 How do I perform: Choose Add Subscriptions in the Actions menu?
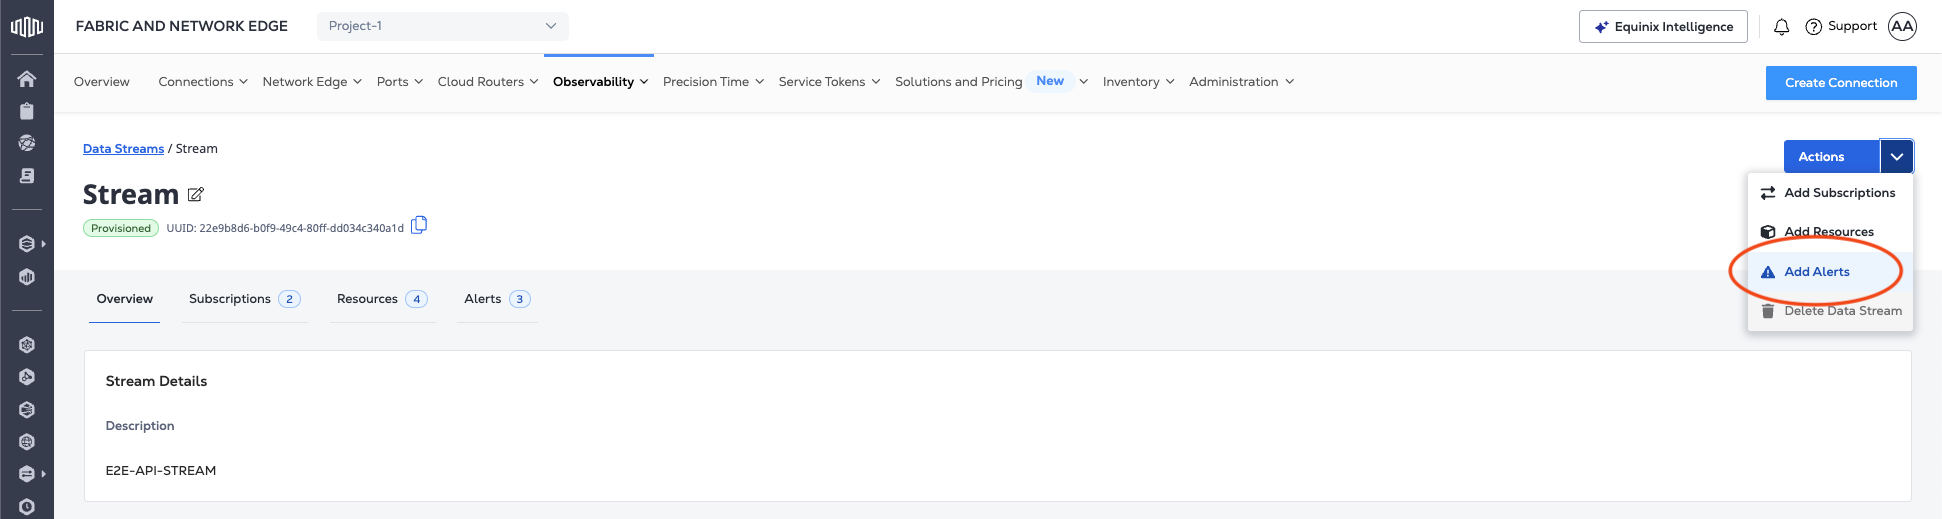coord(1838,193)
